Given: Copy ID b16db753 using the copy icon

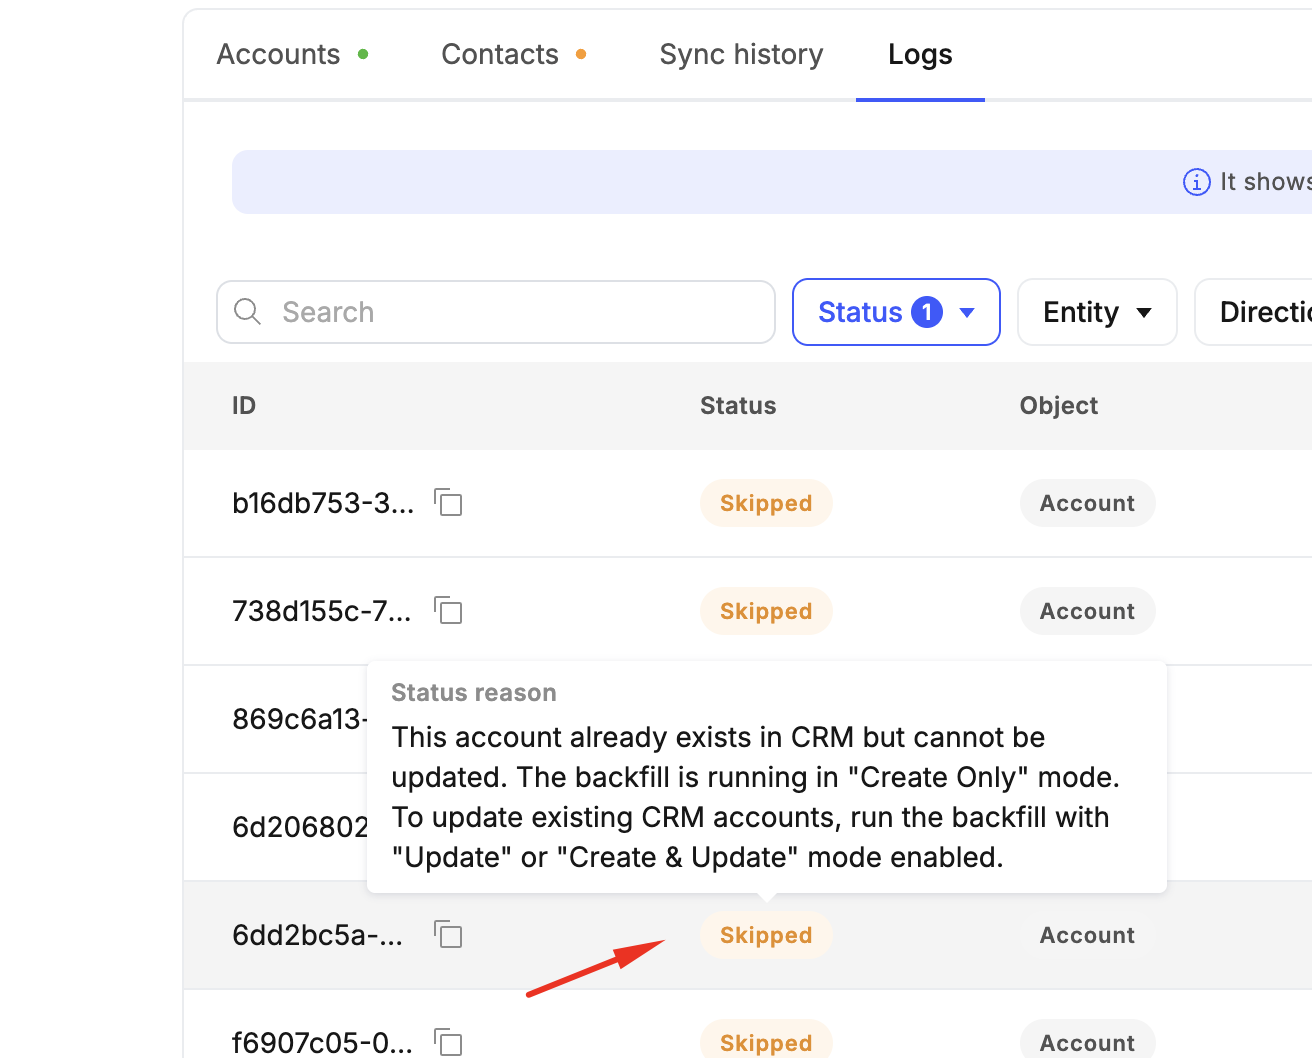Looking at the screenshot, I should pyautogui.click(x=449, y=502).
